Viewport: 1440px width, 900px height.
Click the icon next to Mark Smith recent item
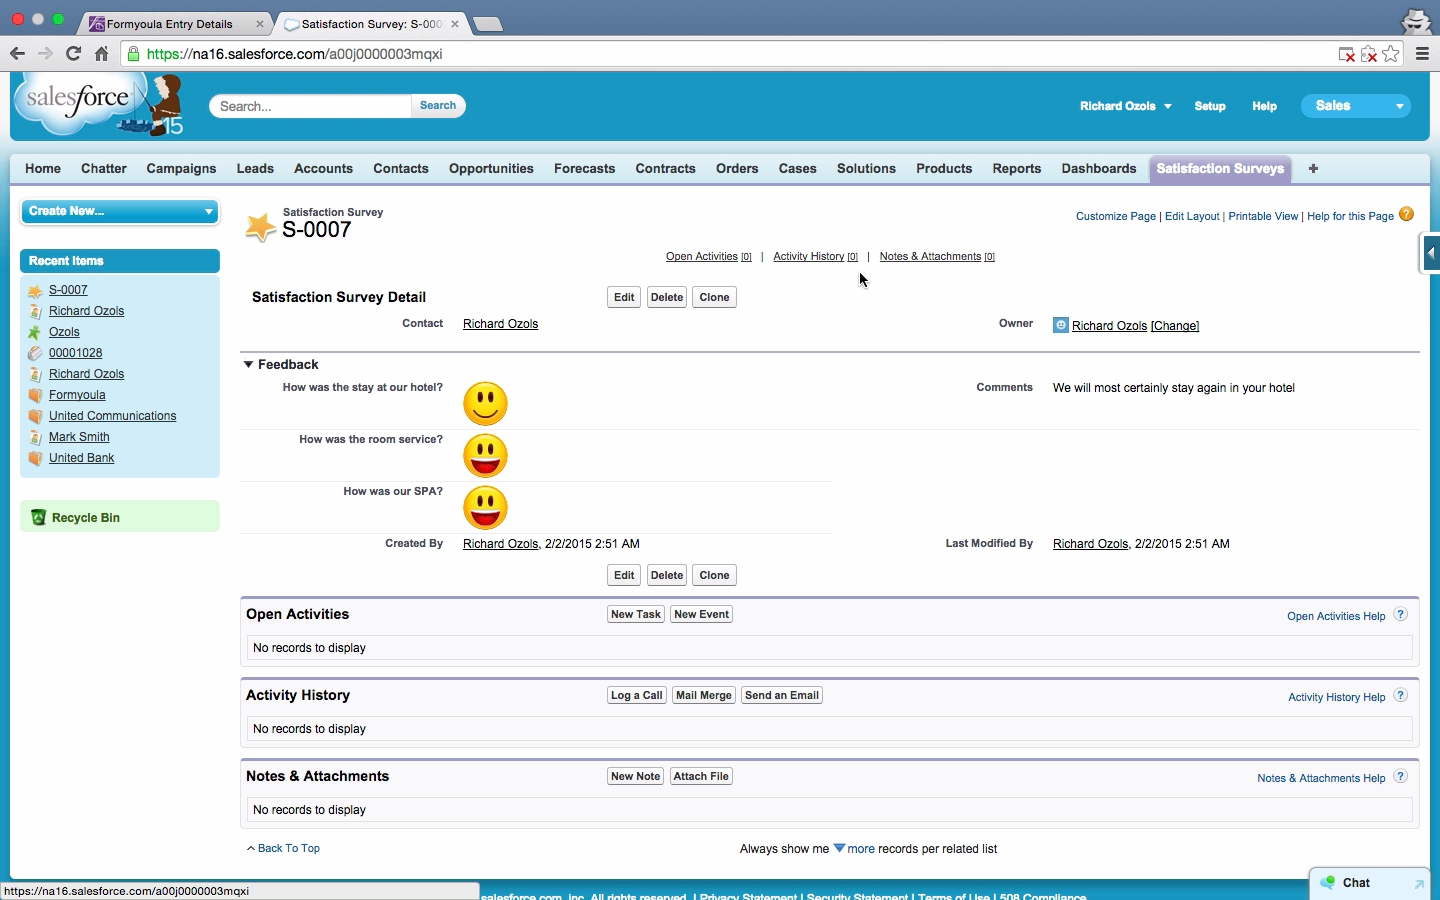(35, 437)
